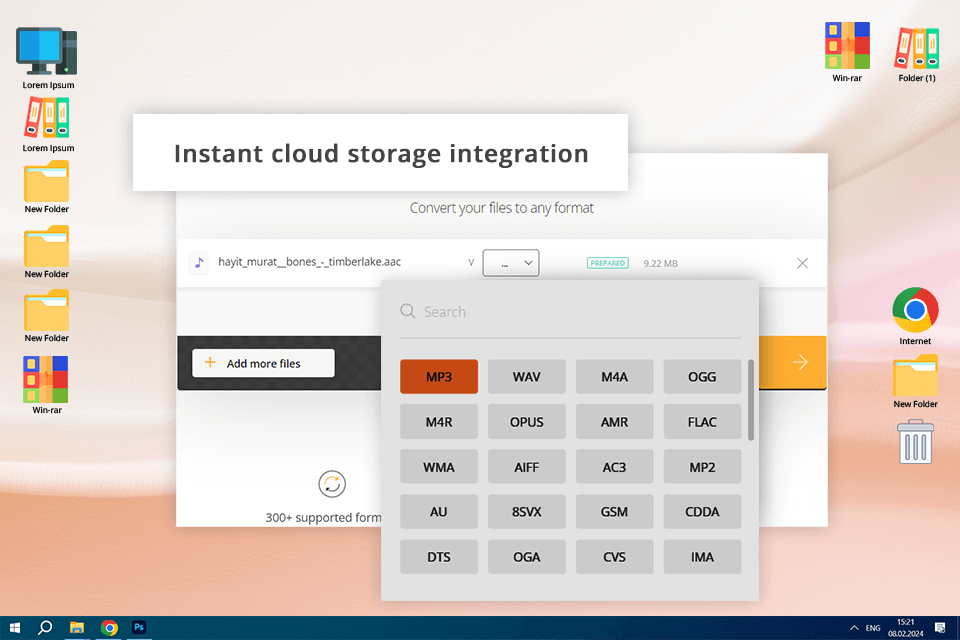The width and height of the screenshot is (960, 640).
Task: Click the purple music note file icon
Action: pos(199,263)
